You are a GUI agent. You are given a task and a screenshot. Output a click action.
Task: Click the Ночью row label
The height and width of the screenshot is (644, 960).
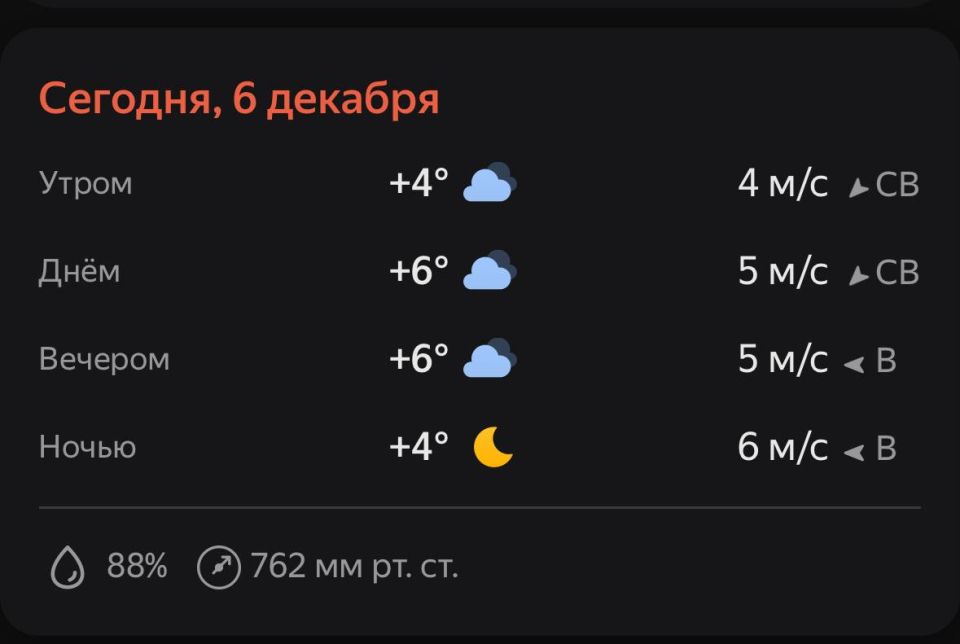tap(88, 447)
